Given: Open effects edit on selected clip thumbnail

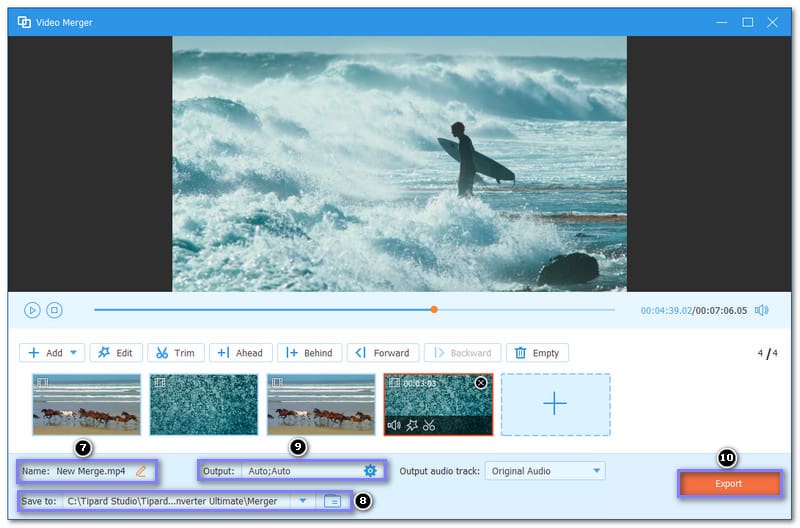Looking at the screenshot, I should 411,425.
